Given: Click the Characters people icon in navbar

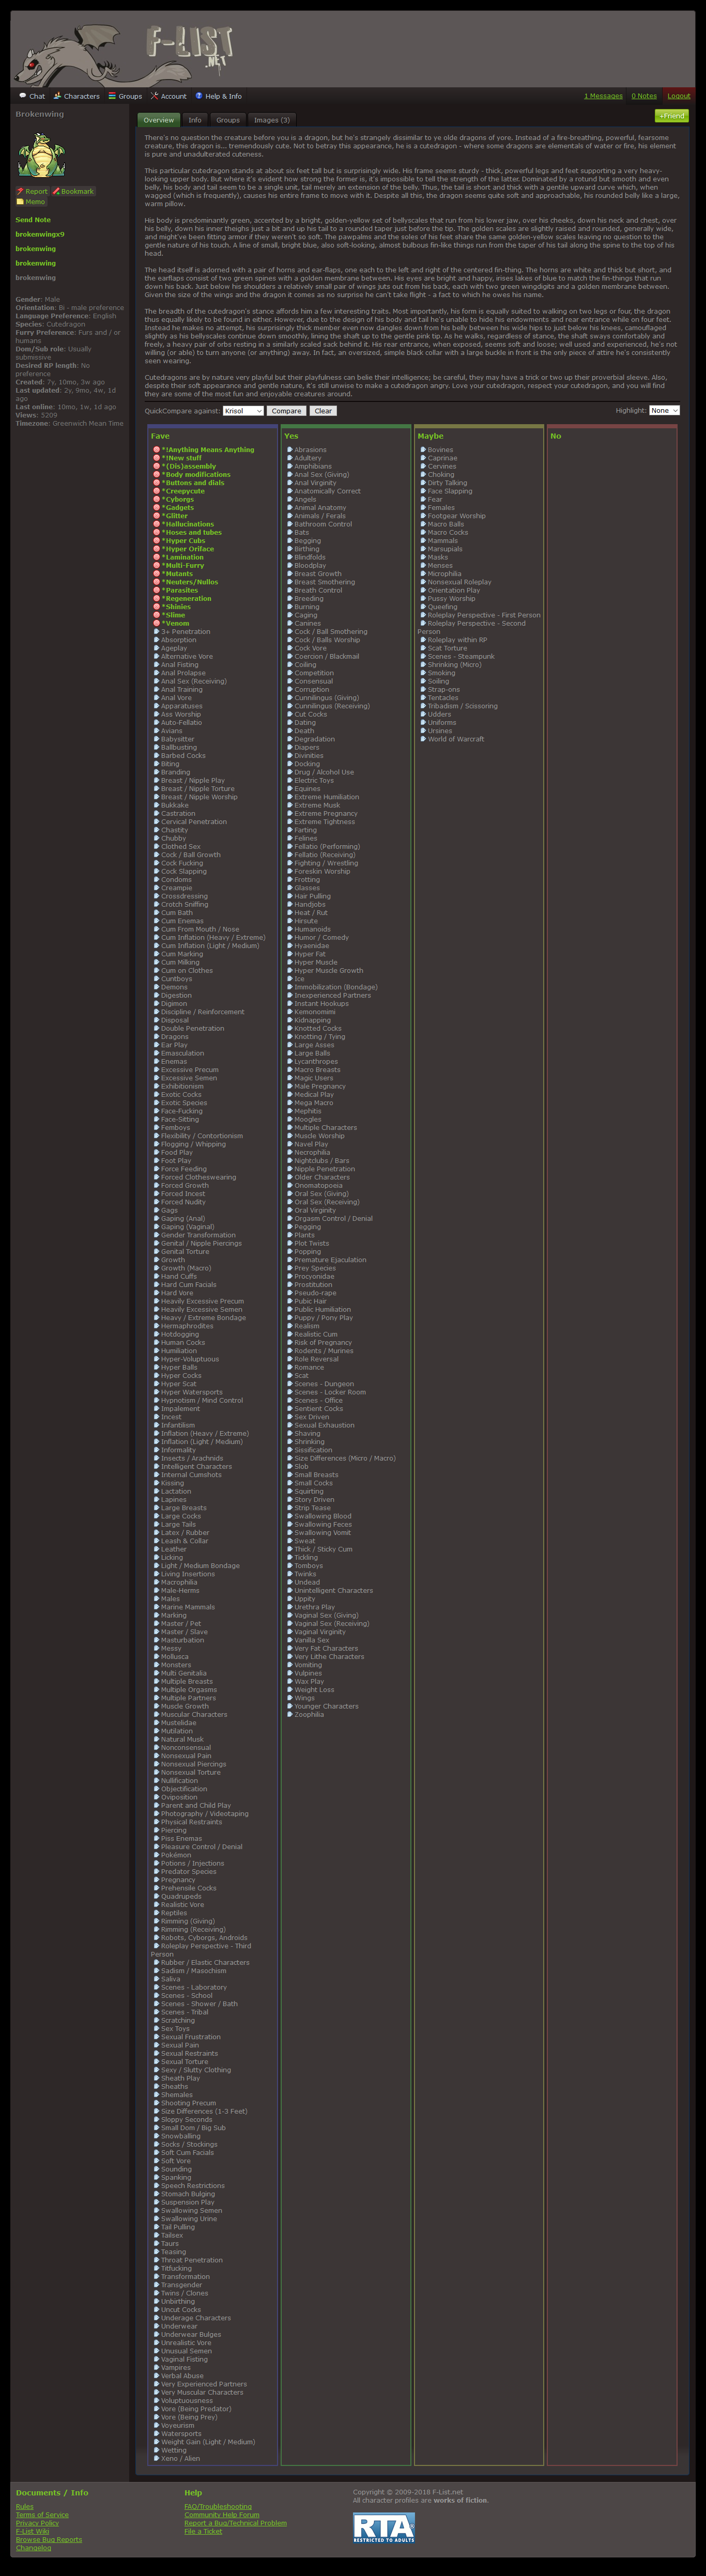Looking at the screenshot, I should (x=57, y=96).
